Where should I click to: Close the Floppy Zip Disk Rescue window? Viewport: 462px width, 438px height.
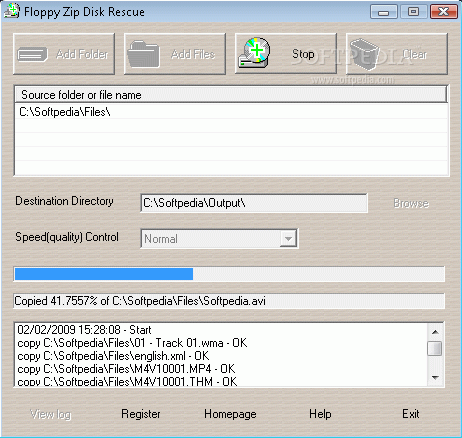point(444,12)
